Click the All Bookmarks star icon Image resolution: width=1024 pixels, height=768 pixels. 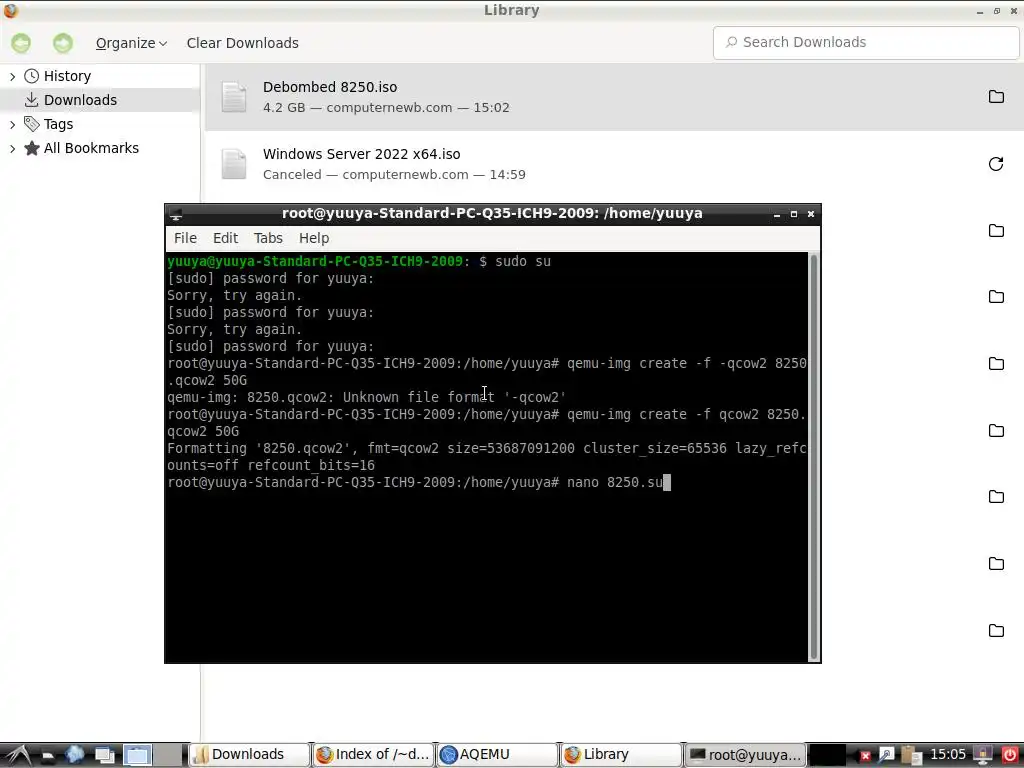(31, 148)
